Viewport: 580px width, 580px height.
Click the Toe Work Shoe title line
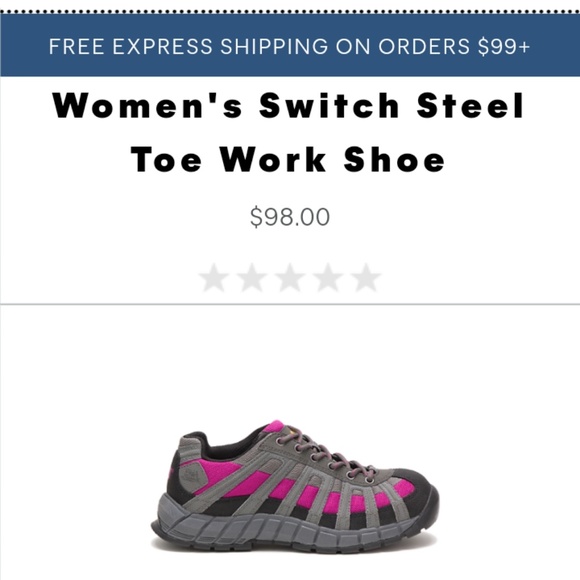pyautogui.click(x=288, y=159)
